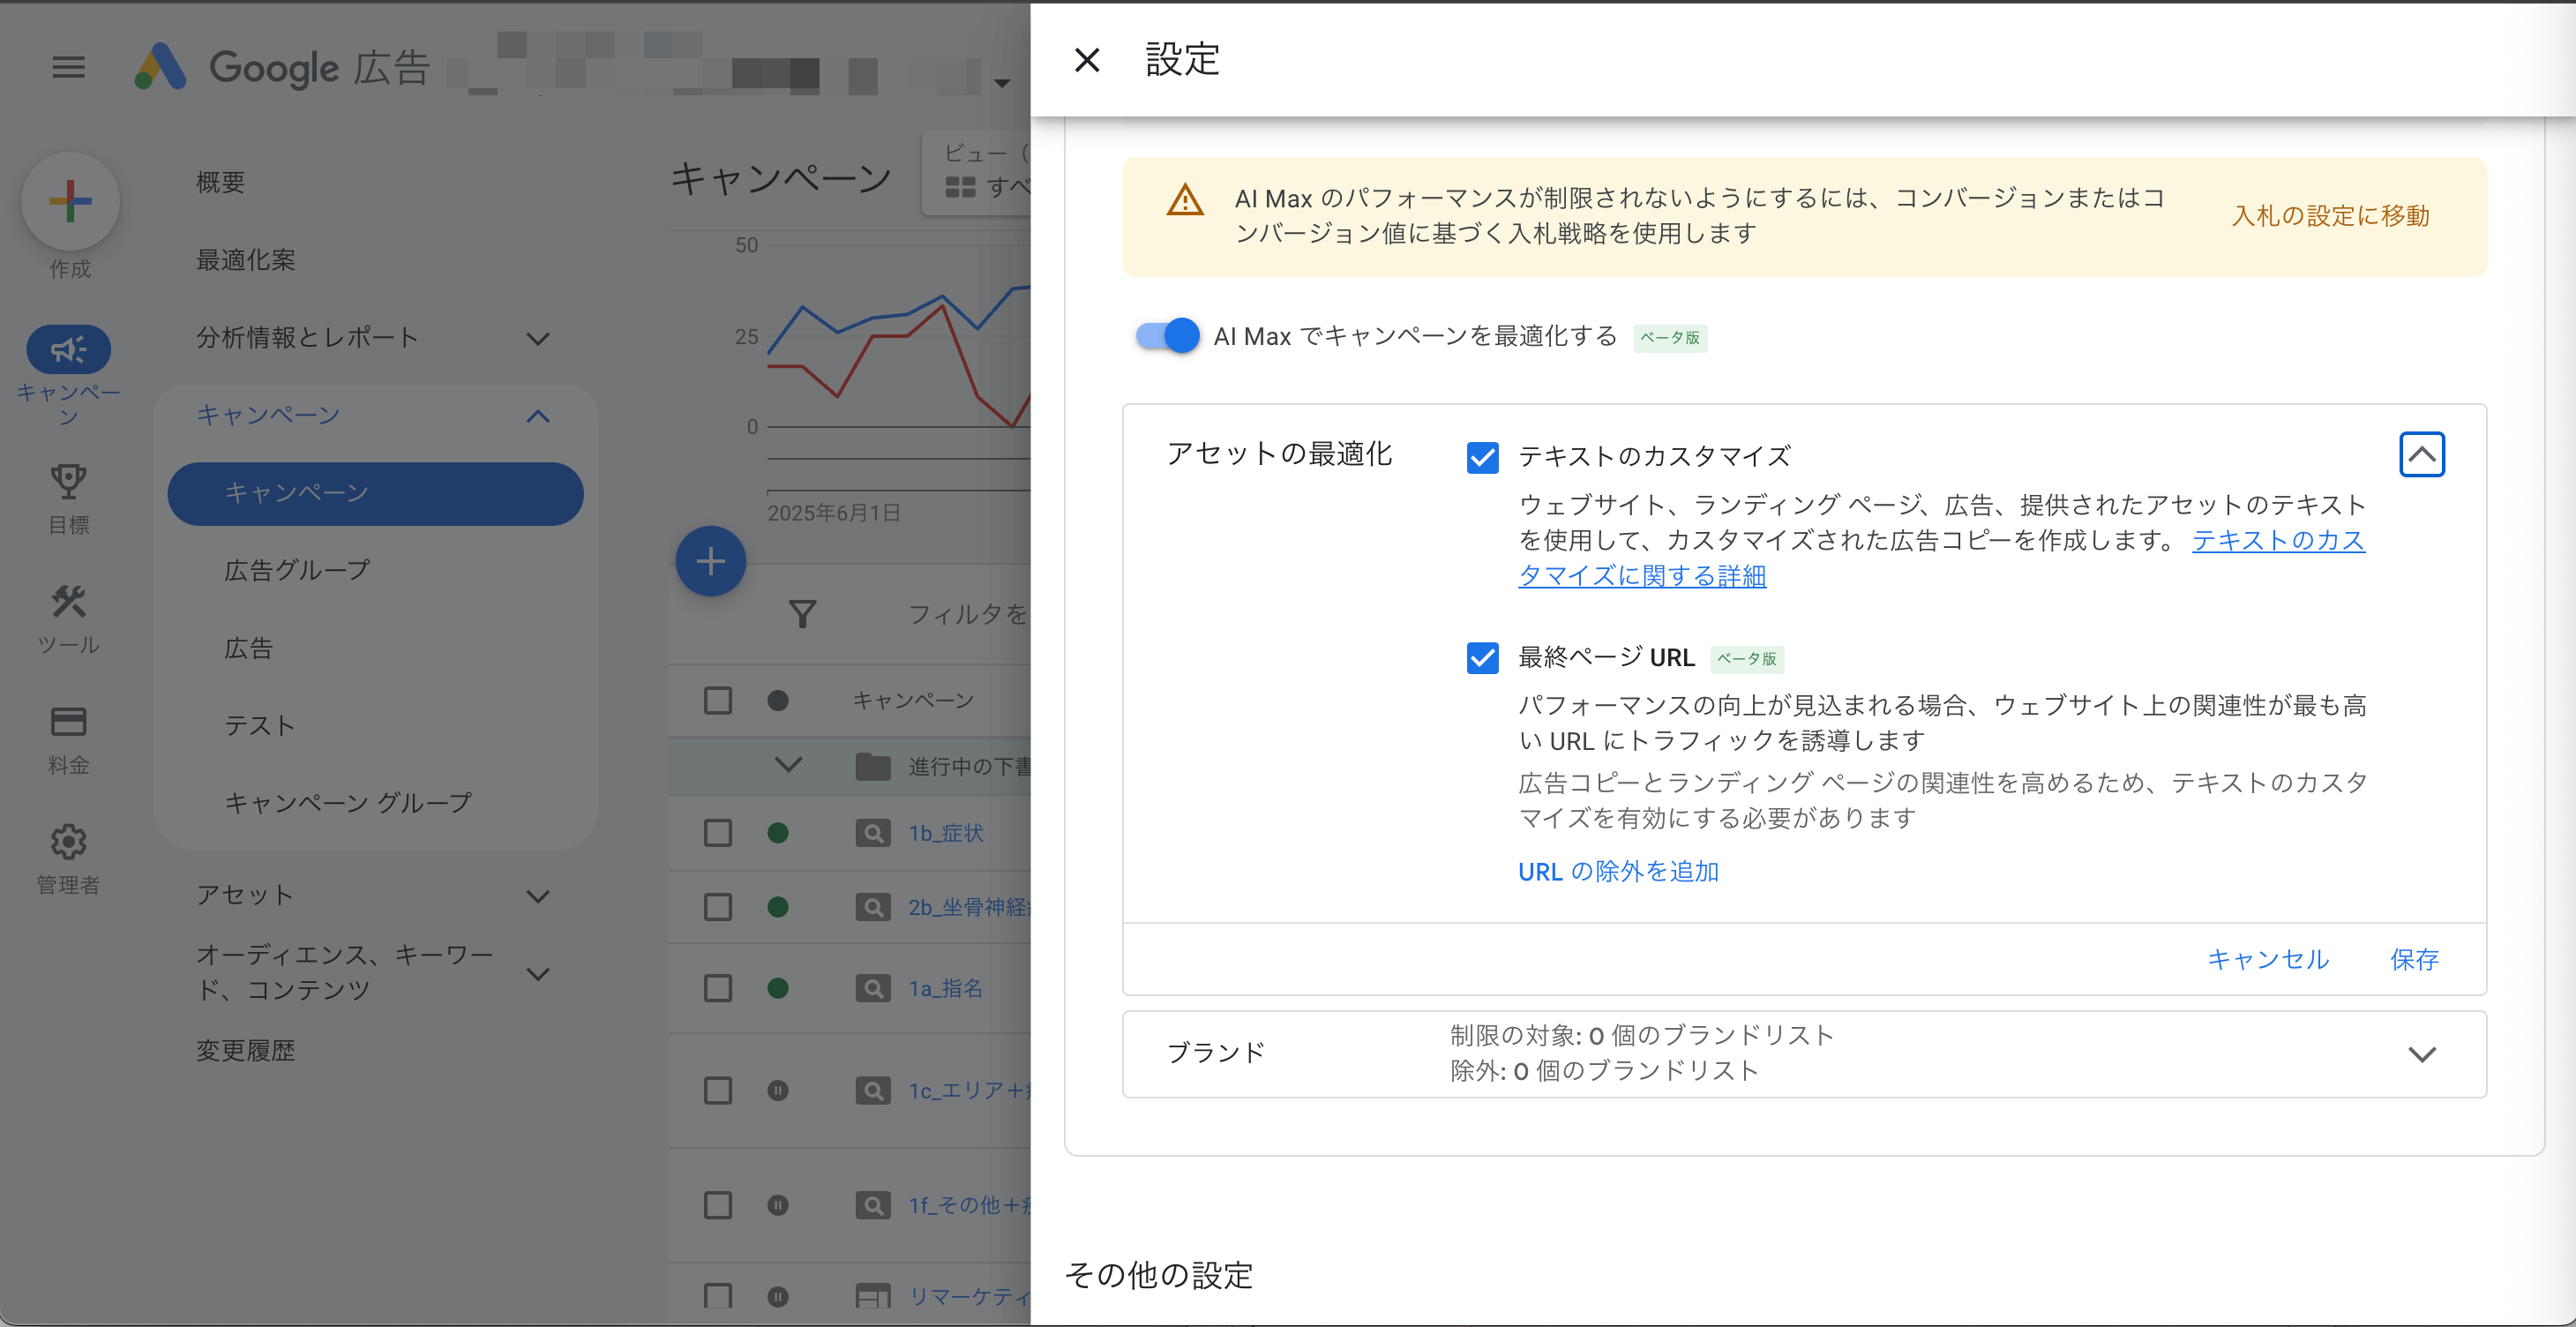Click the キャンセル button
The width and height of the screenshot is (2576, 1327).
2267,960
